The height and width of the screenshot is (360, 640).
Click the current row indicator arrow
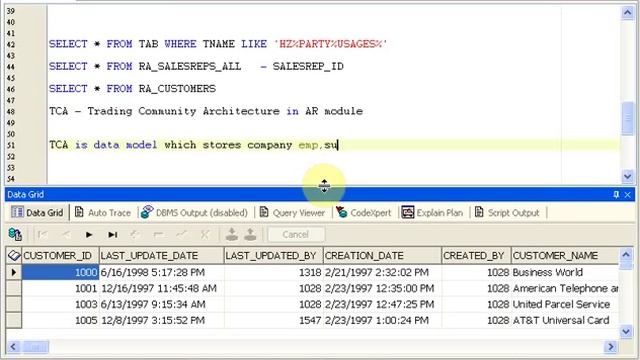click(14, 272)
